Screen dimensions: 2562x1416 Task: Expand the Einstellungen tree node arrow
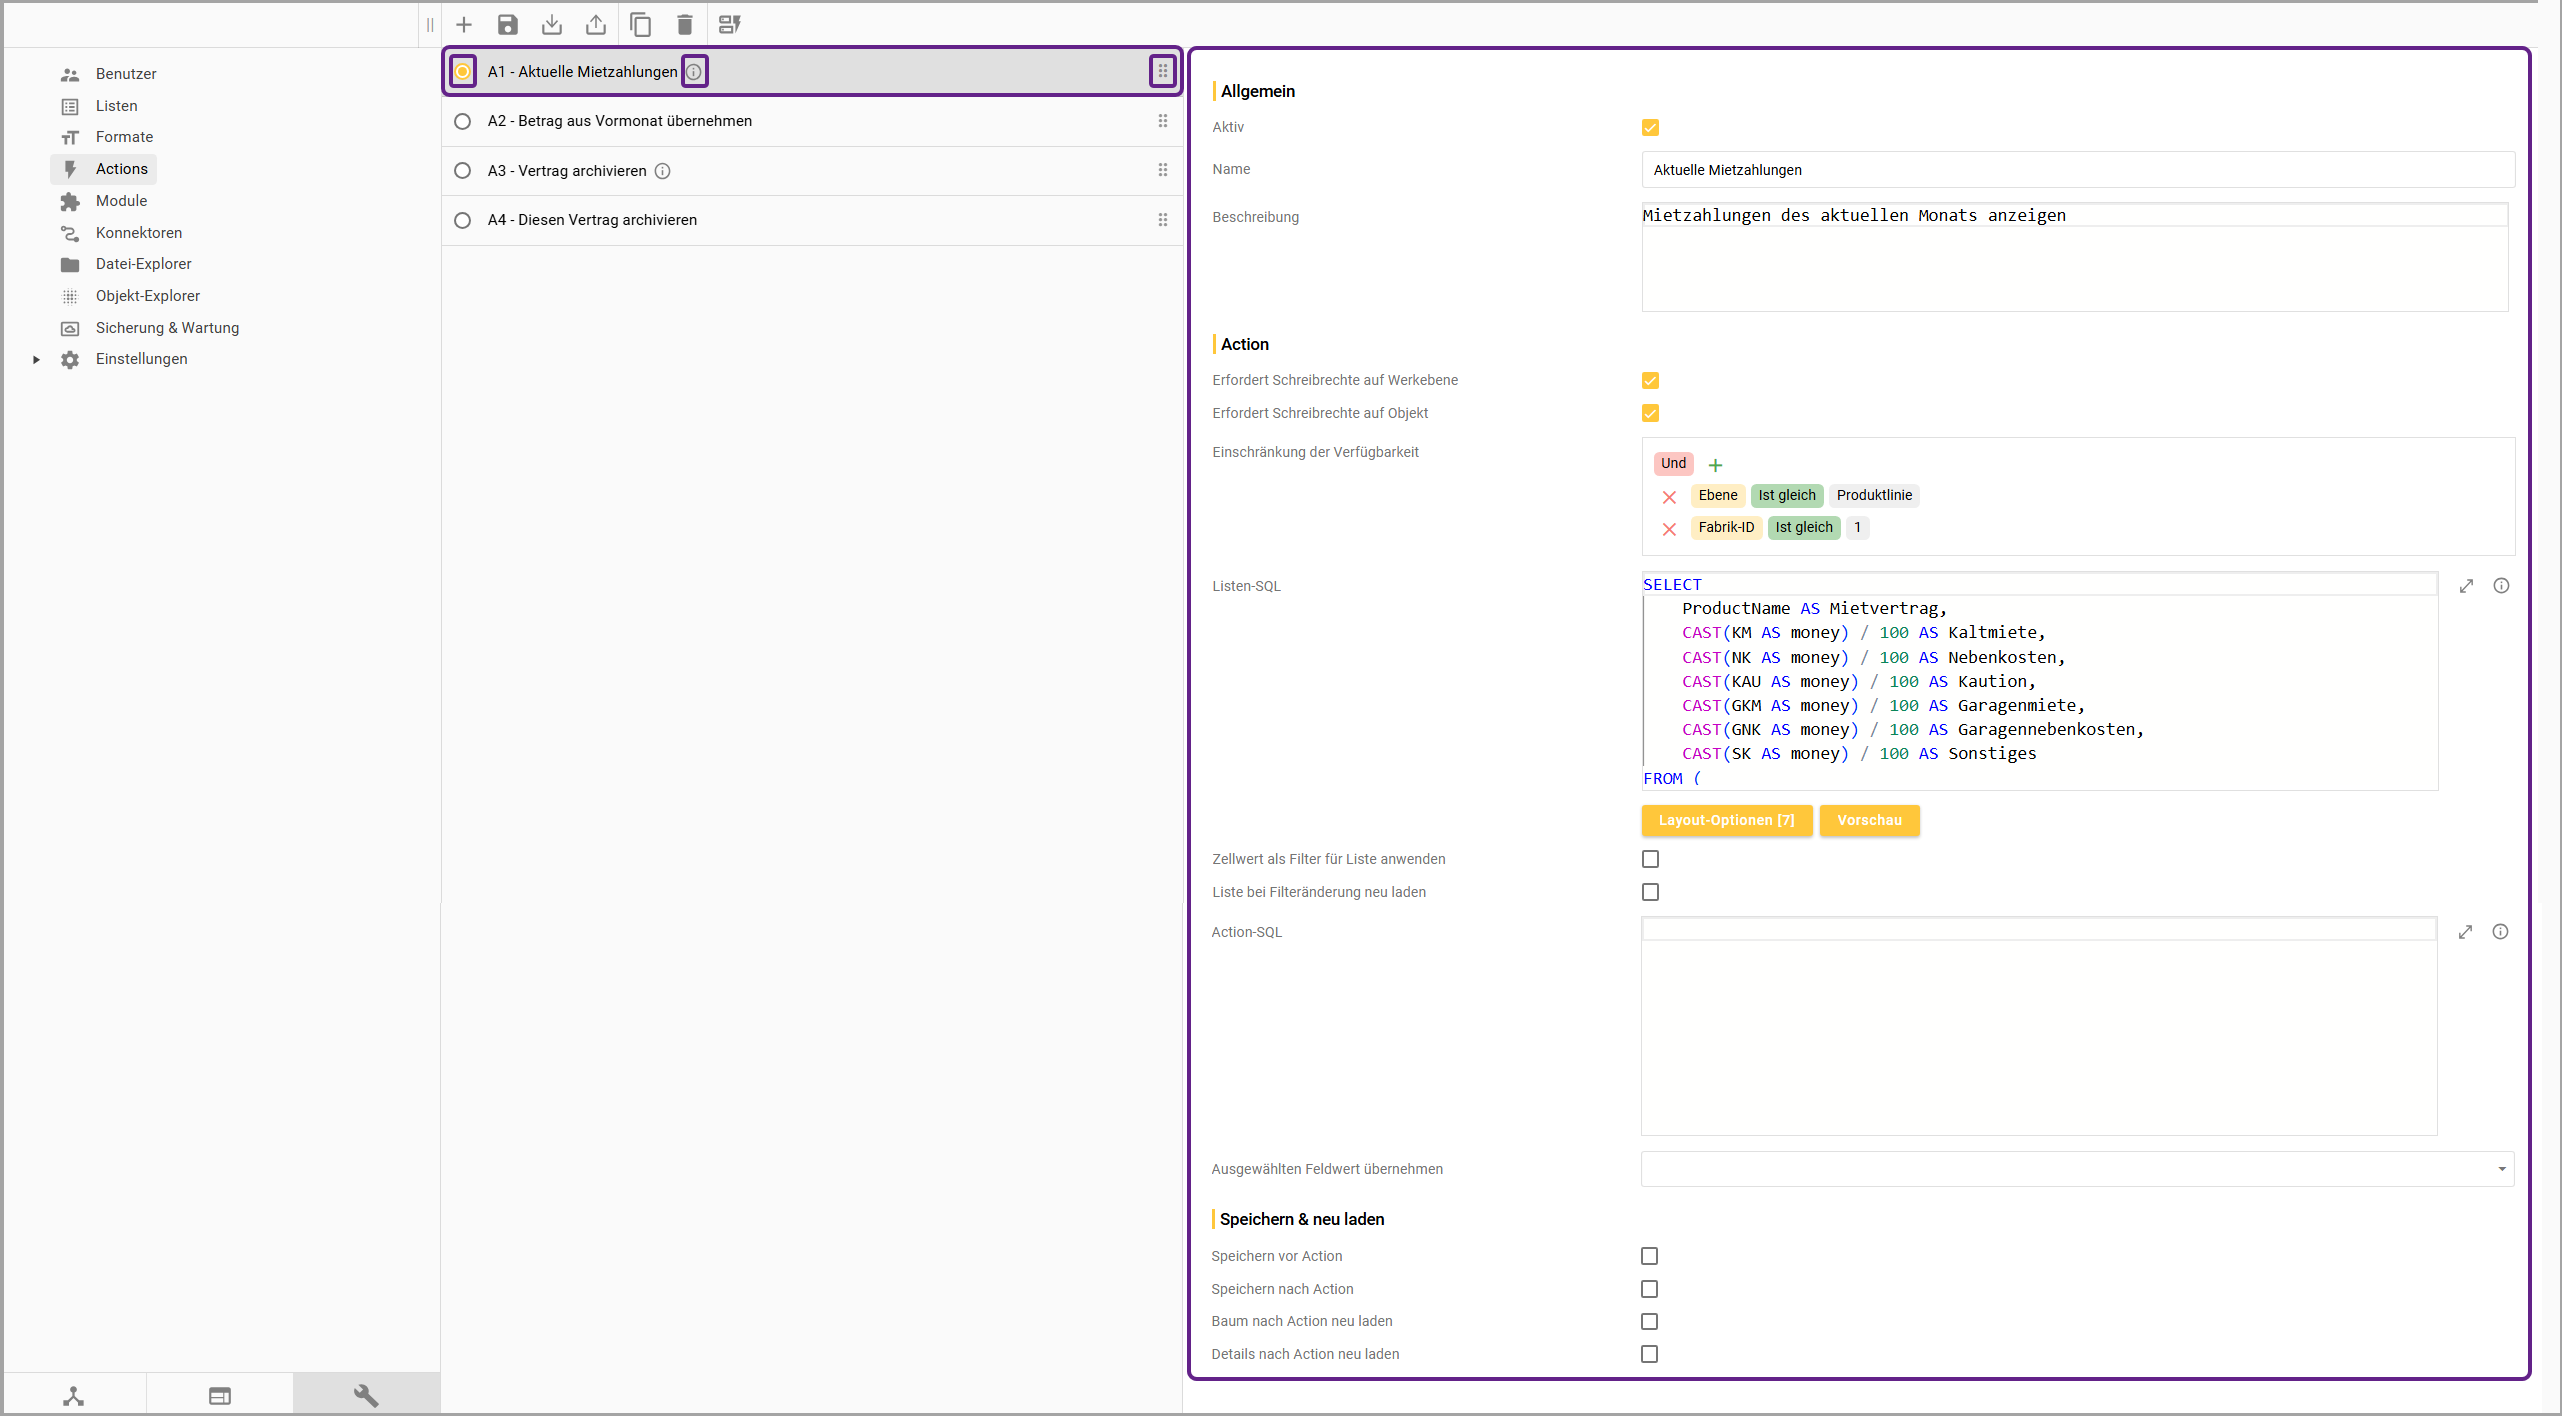[36, 360]
